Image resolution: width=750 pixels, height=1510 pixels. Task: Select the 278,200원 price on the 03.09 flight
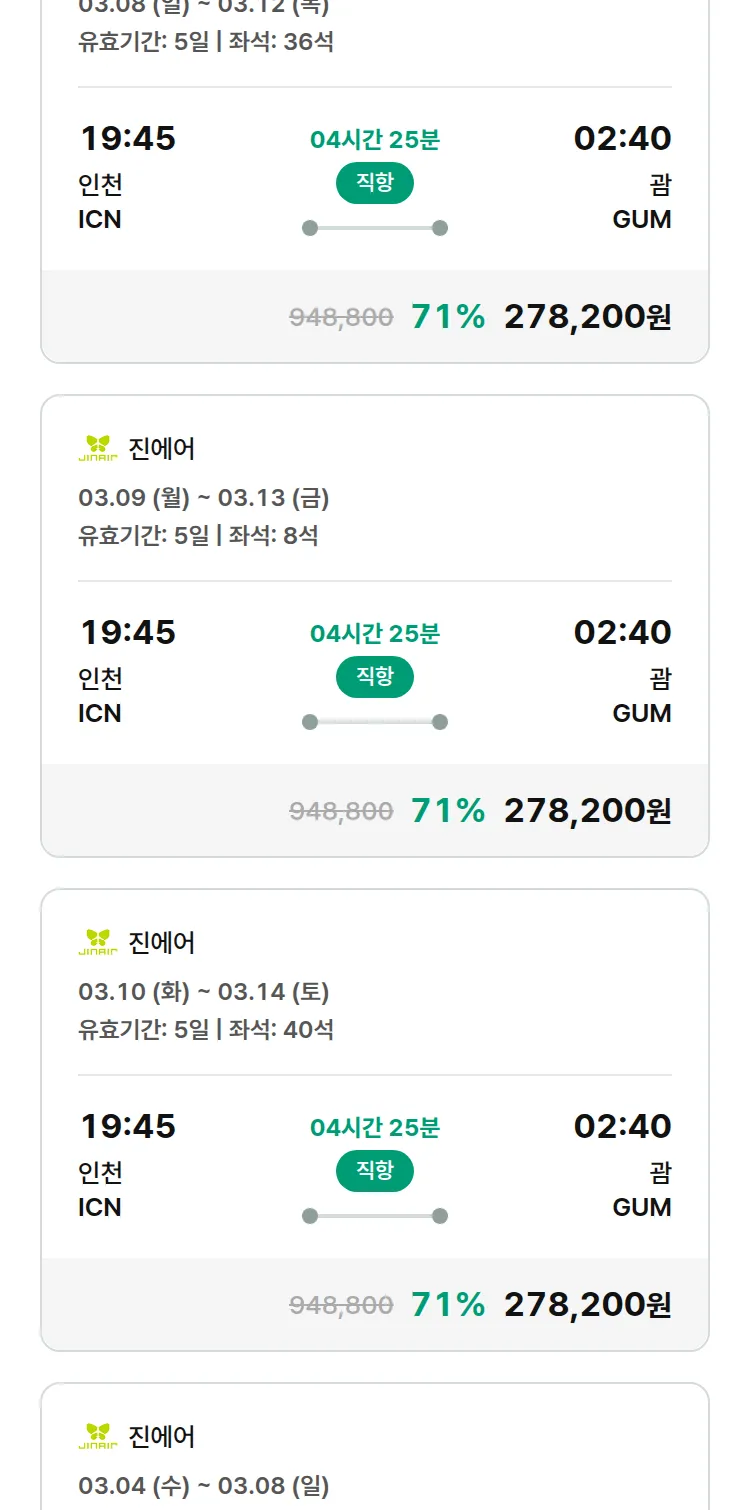[x=587, y=811]
